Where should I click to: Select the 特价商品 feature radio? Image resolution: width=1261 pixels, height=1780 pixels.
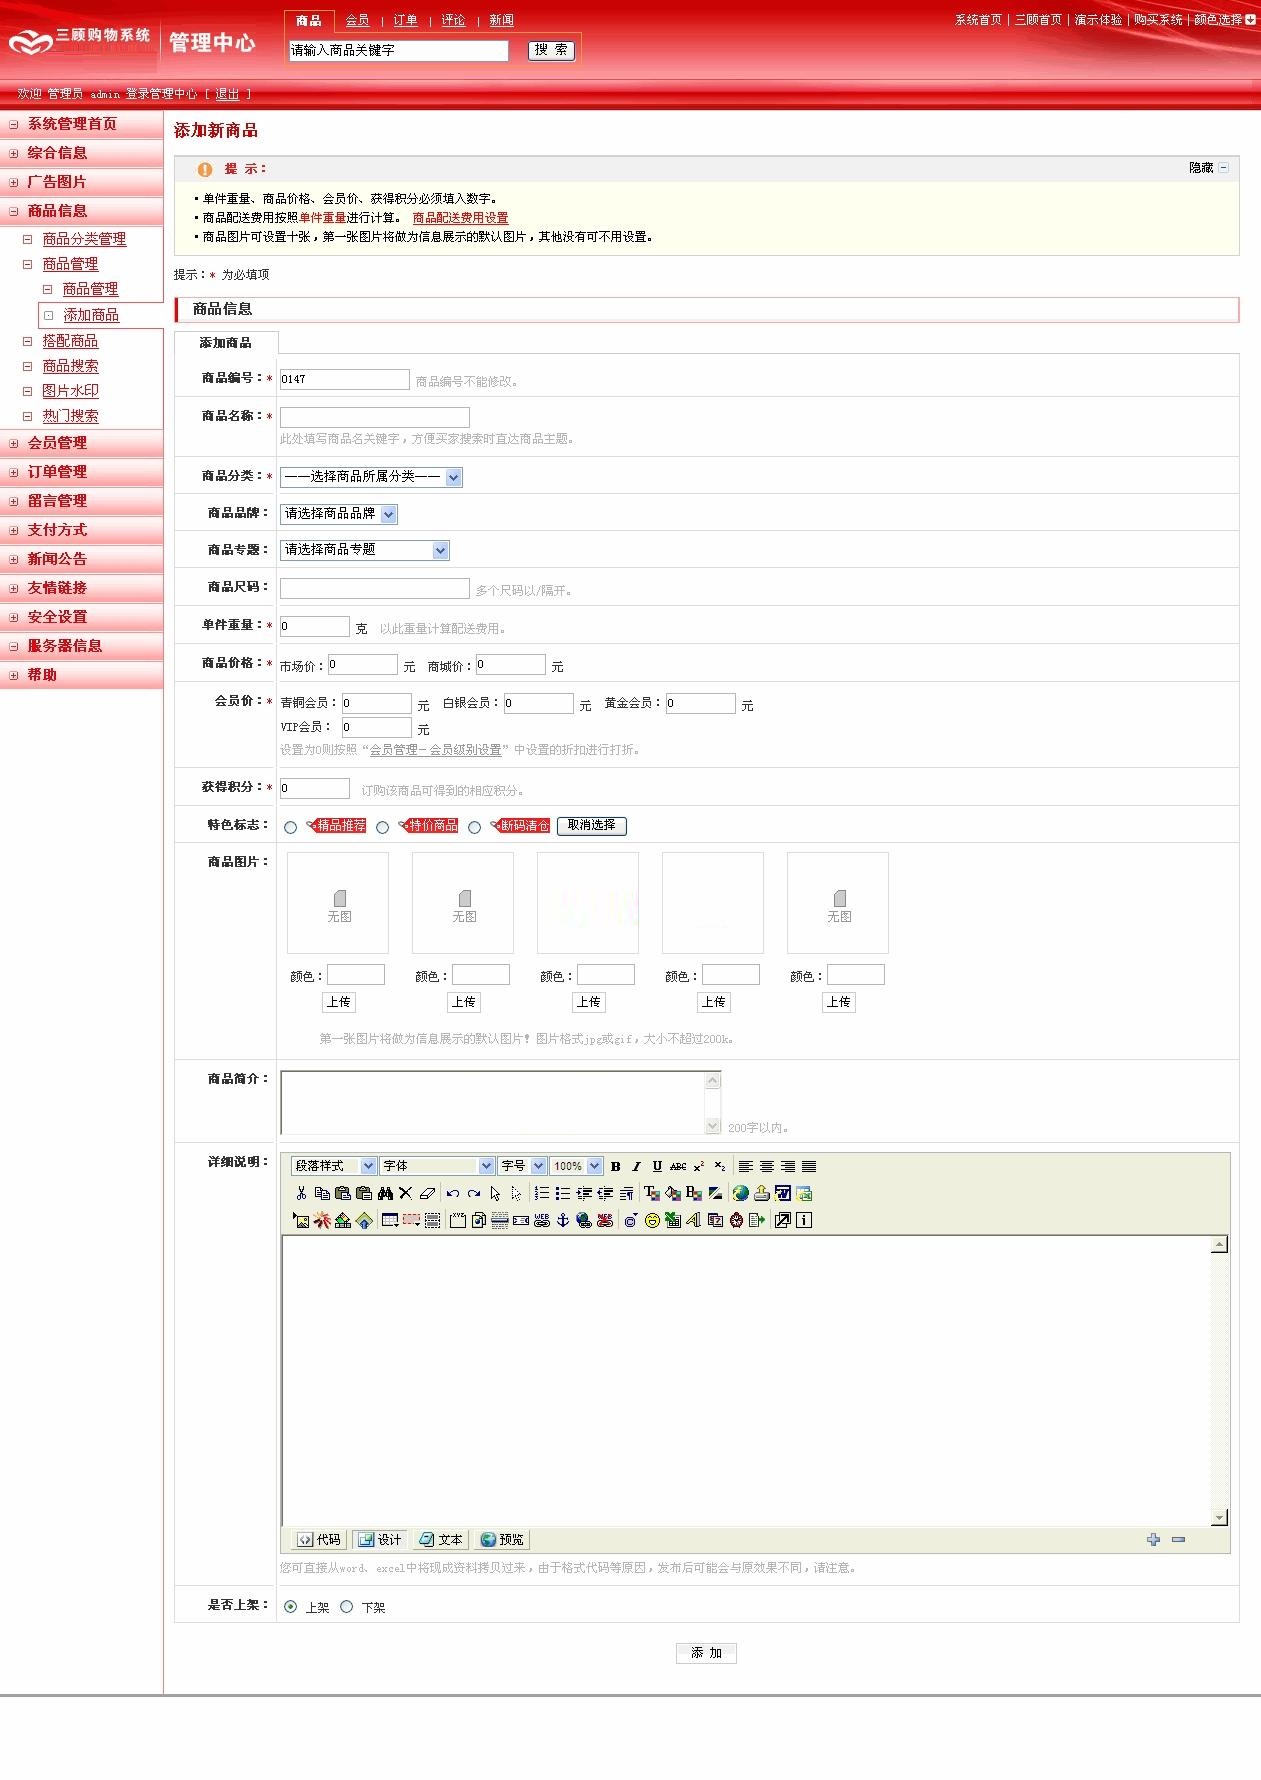point(382,827)
